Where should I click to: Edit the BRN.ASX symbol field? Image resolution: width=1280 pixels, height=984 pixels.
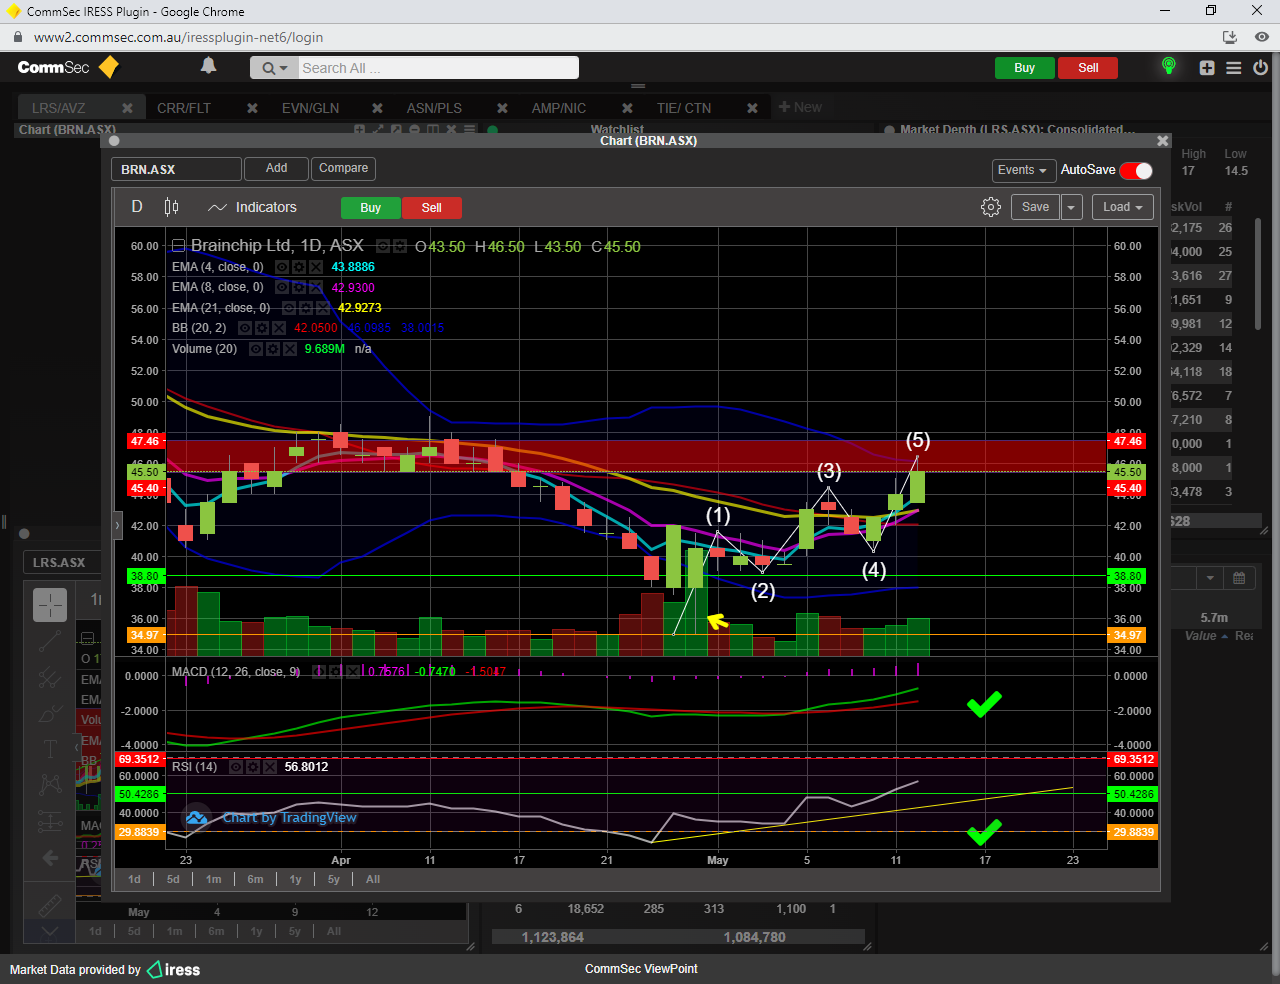(x=176, y=169)
